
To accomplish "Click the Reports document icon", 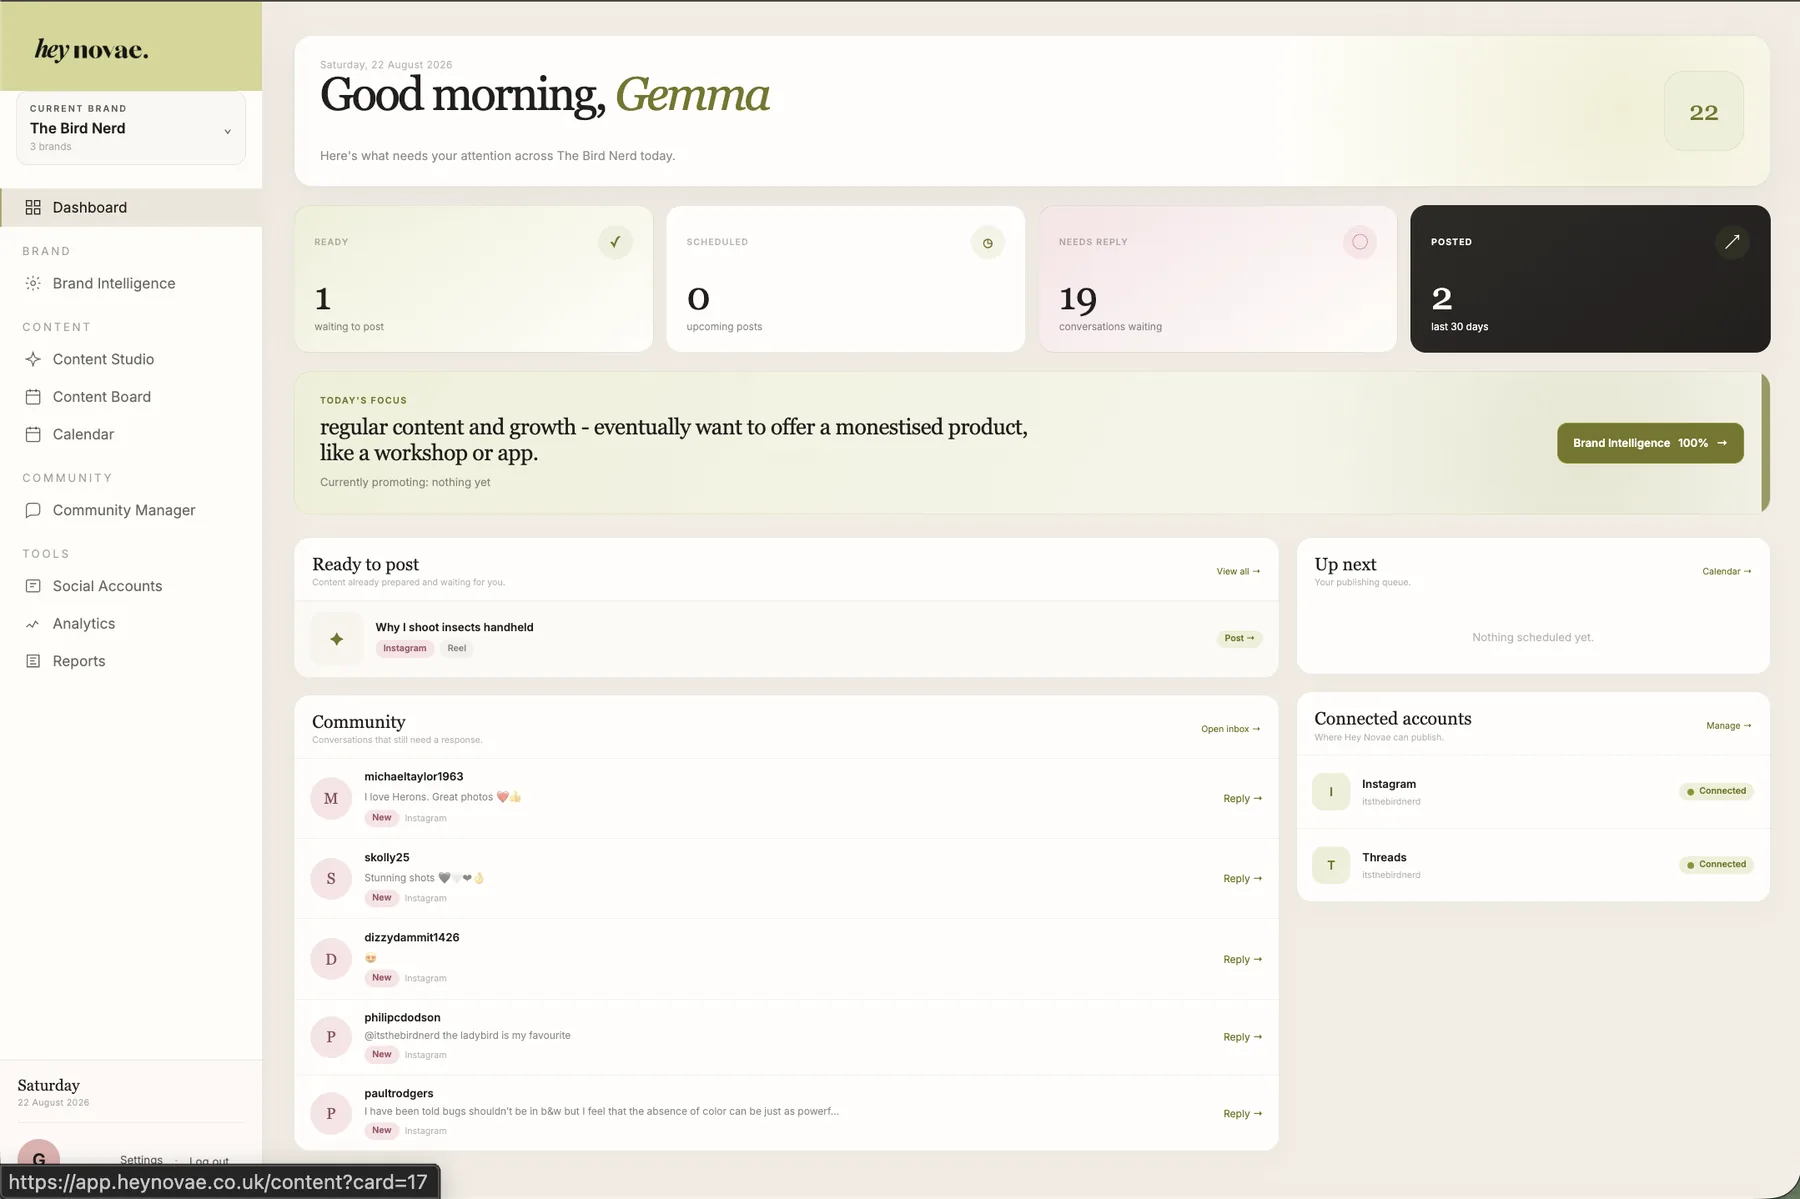I will click(33, 661).
